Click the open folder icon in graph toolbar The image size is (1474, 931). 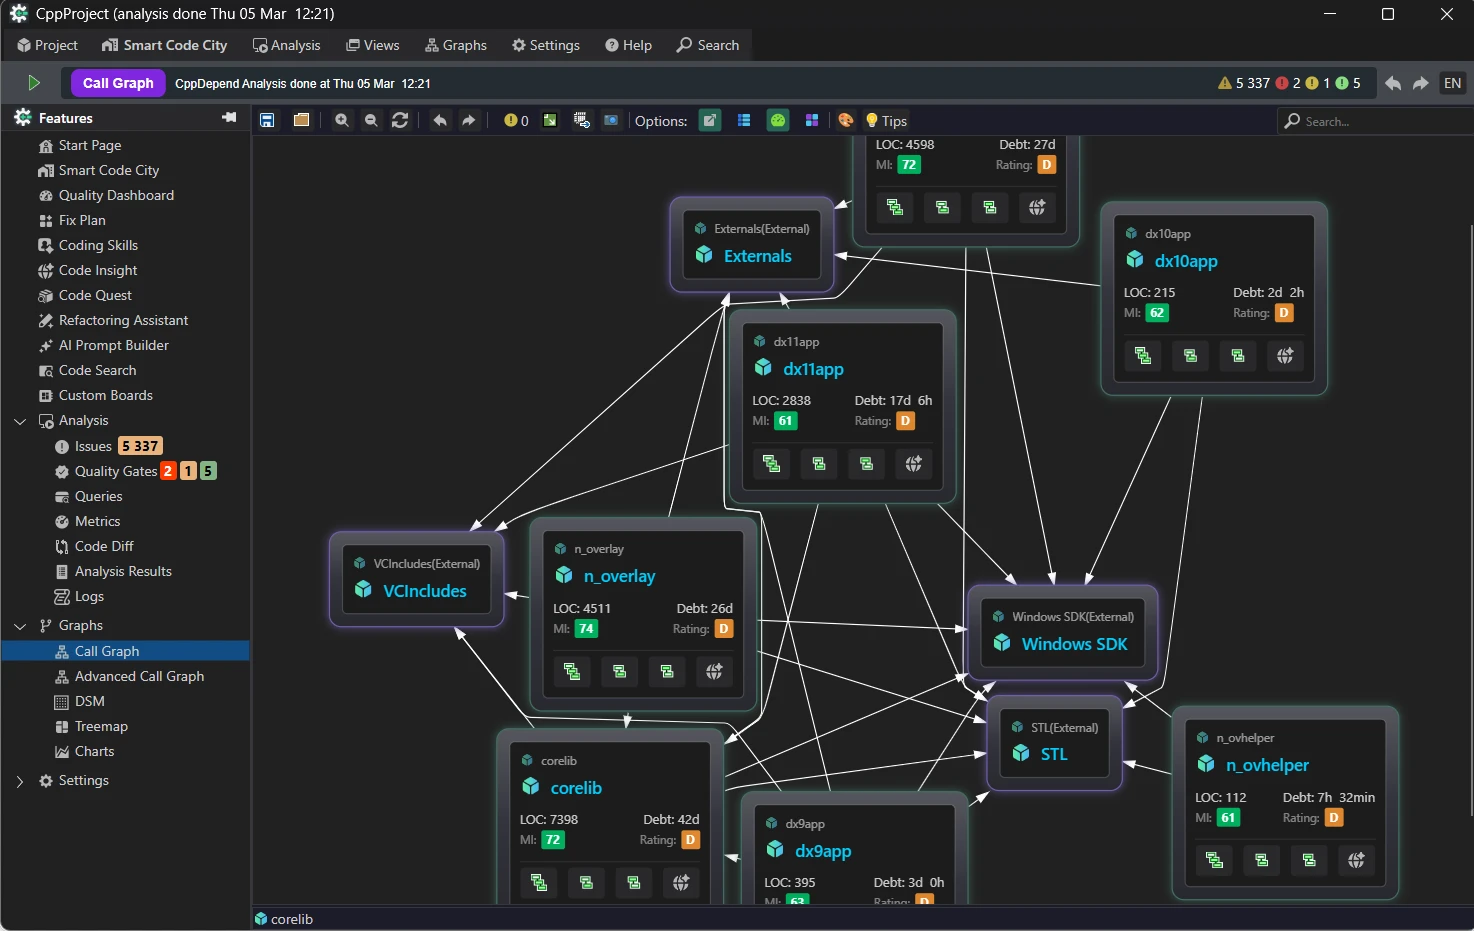301,120
